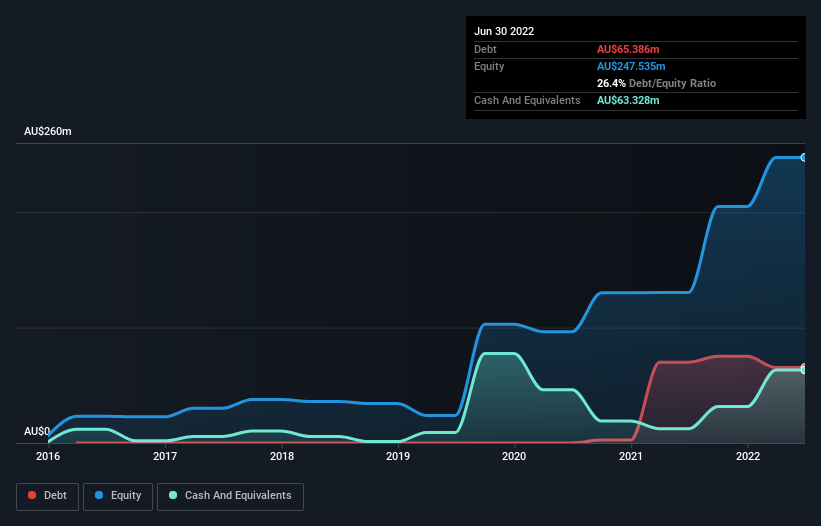Click the 2020 x-axis label
Viewport: 821px width, 526px height.
click(514, 456)
